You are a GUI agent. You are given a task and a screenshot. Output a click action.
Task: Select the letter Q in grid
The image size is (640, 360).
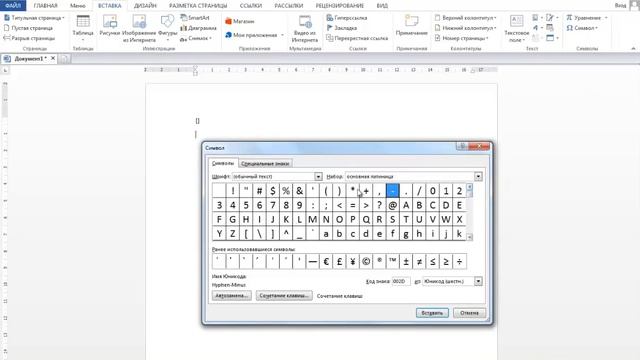coord(366,220)
